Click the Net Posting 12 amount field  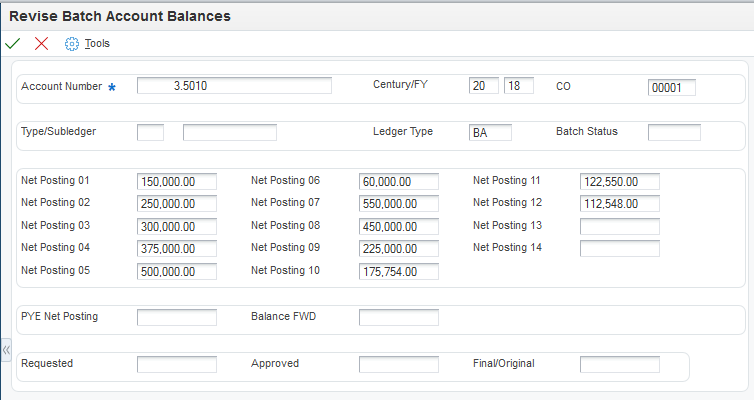click(x=620, y=203)
